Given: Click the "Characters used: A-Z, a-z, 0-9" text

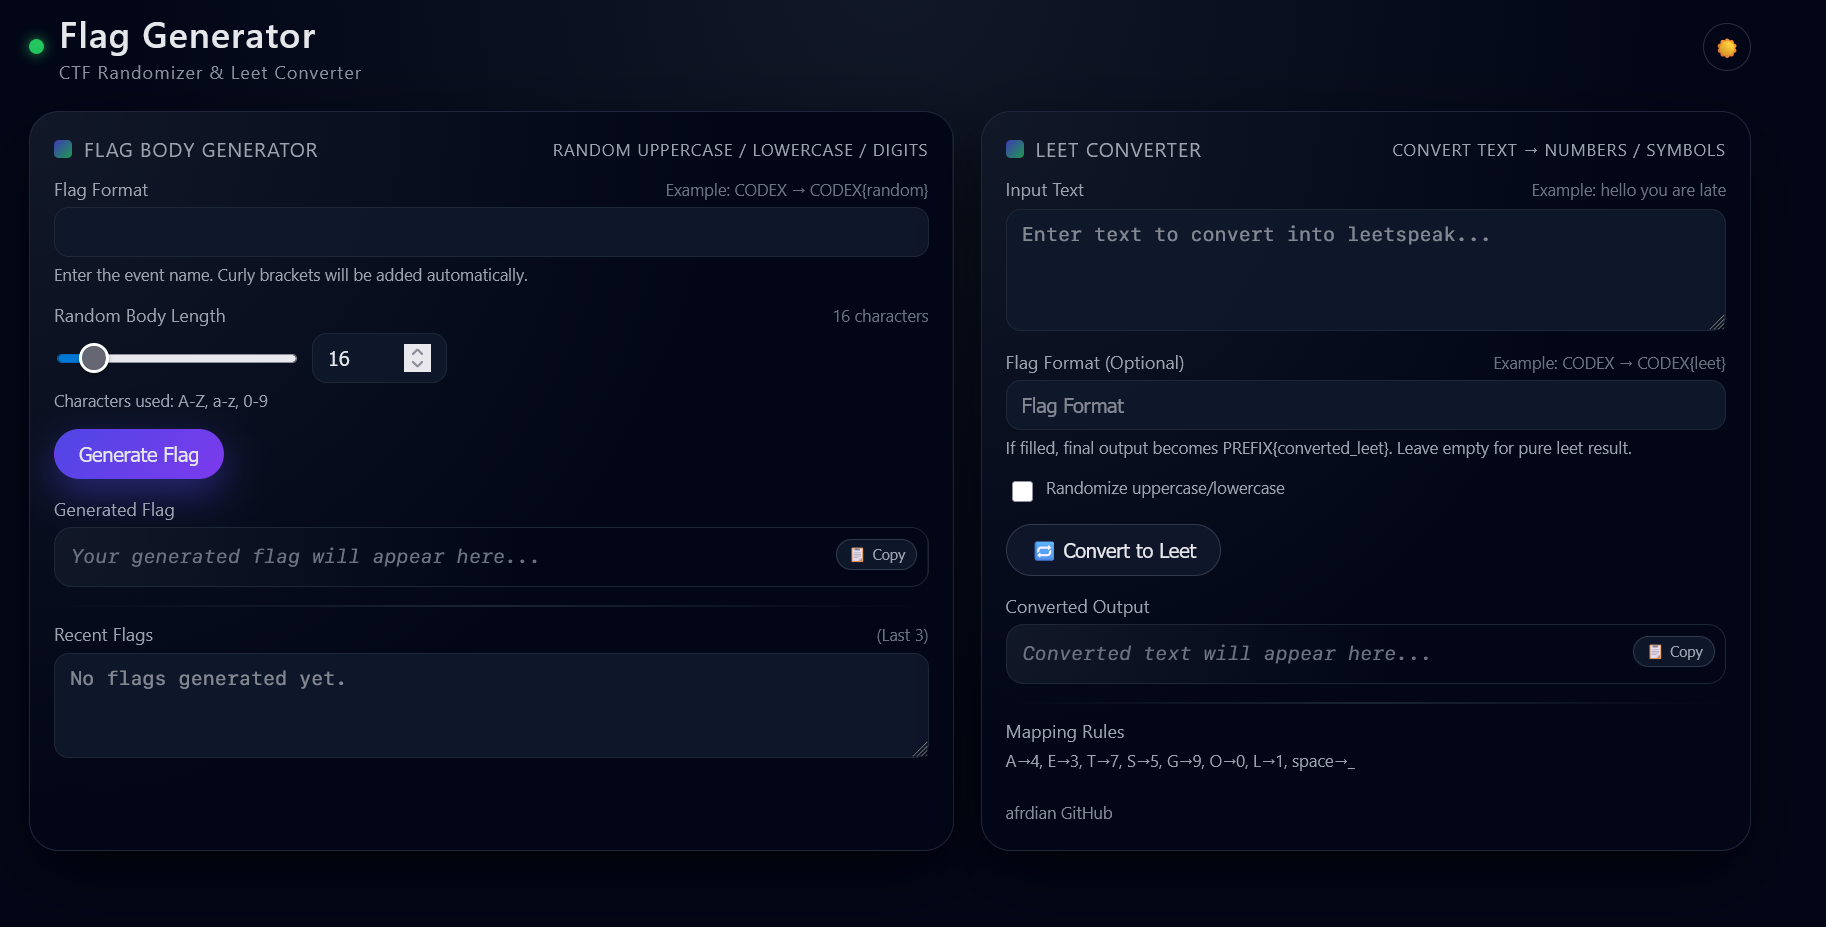Looking at the screenshot, I should tap(161, 401).
